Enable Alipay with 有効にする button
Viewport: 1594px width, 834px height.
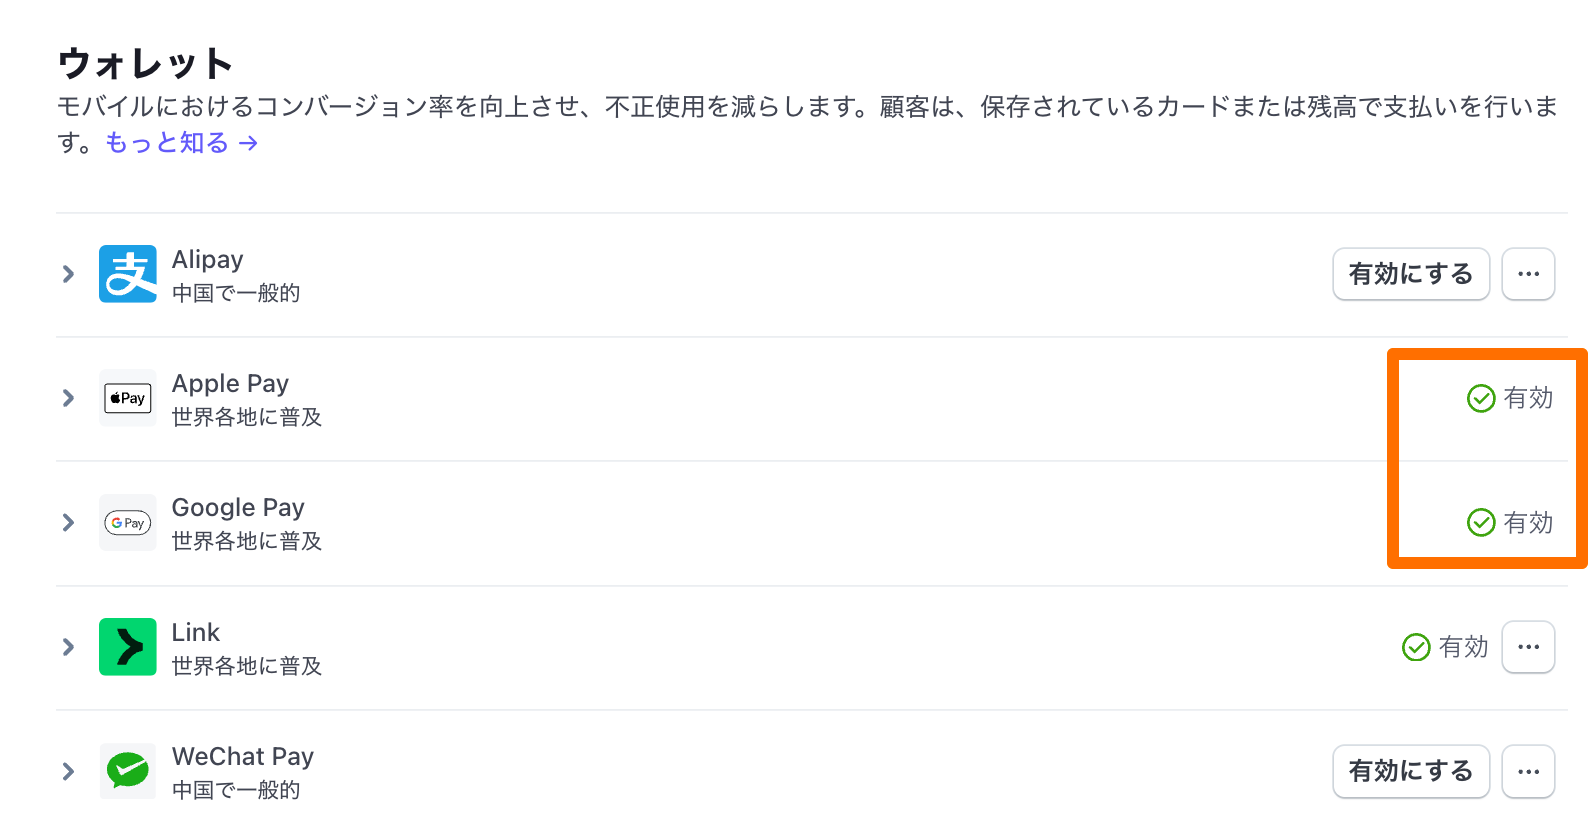1410,274
